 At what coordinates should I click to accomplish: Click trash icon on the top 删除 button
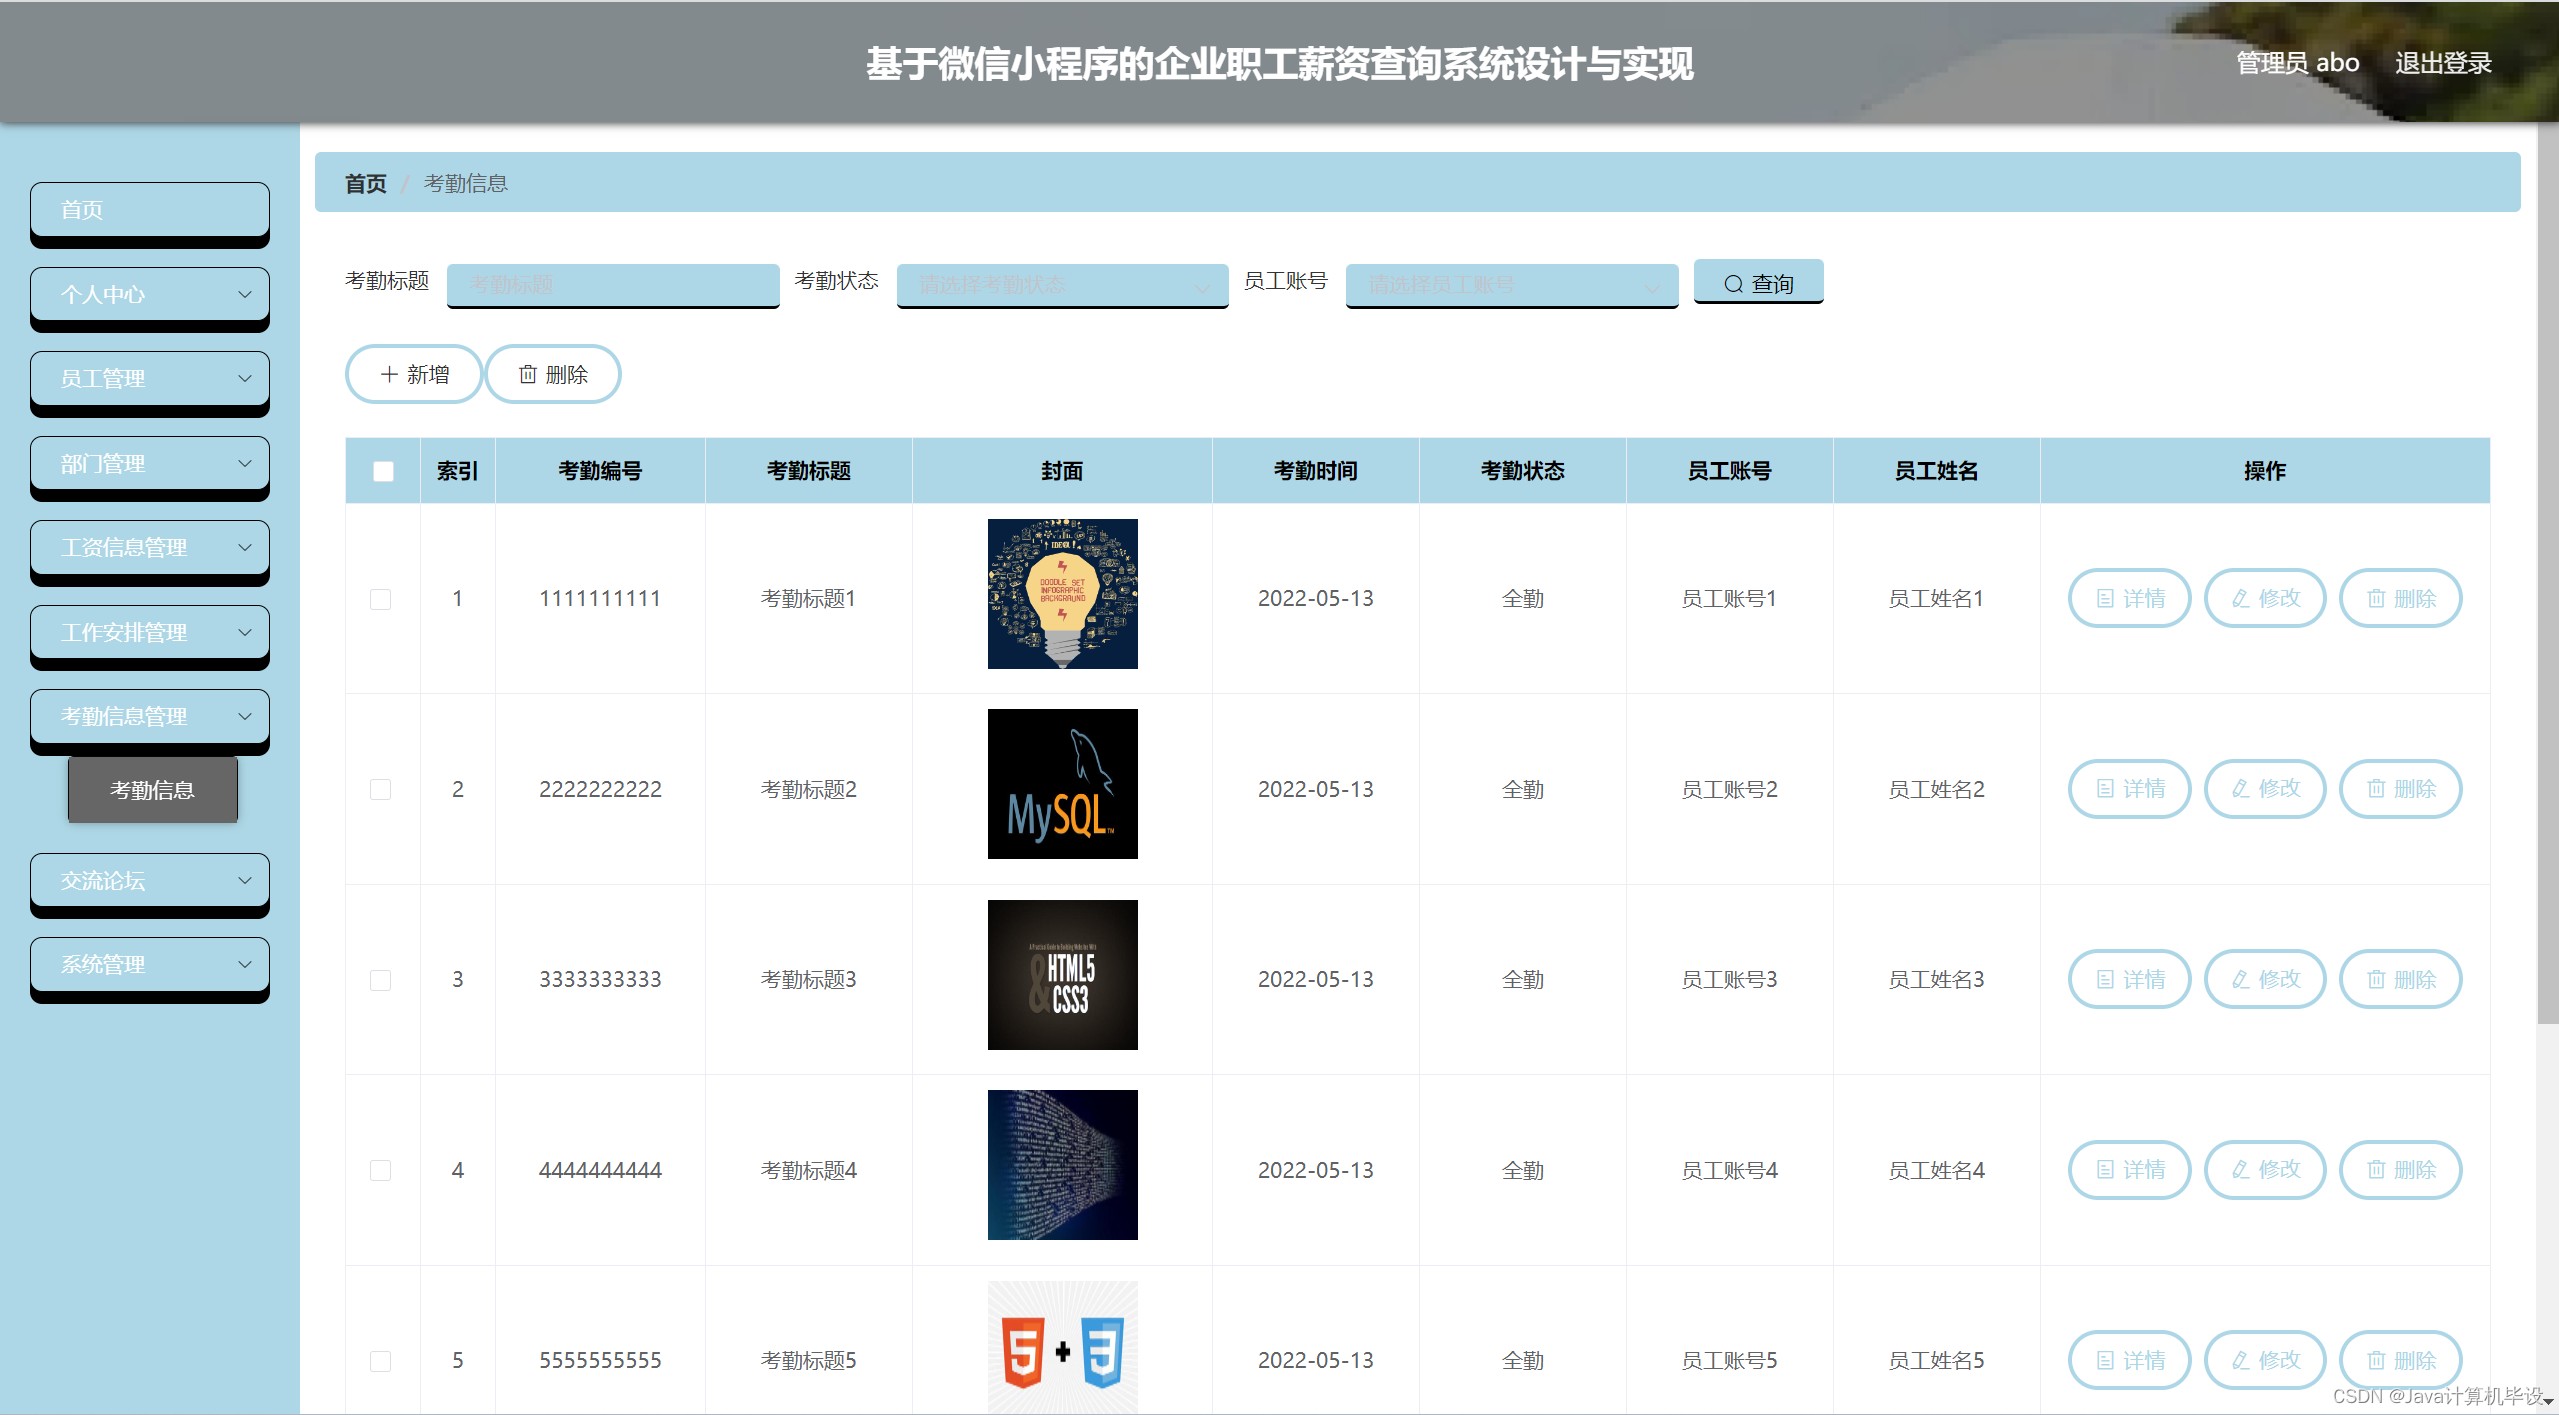click(527, 374)
